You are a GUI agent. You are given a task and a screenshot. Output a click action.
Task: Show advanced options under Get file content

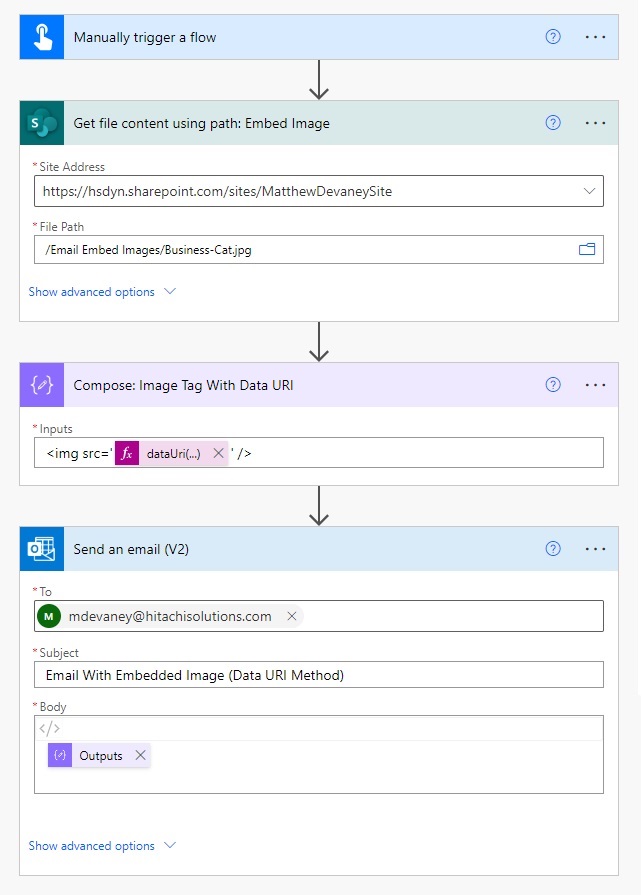click(x=94, y=293)
